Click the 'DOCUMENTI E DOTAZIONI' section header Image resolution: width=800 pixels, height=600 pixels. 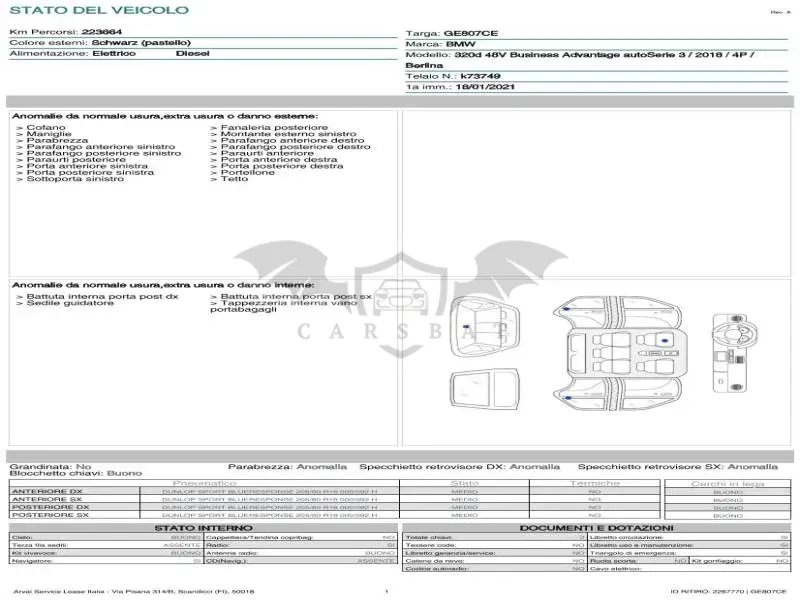point(596,528)
